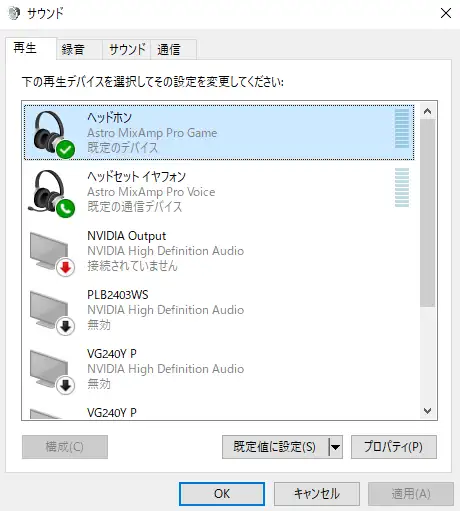Select the NVIDIA Output device name
The height and width of the screenshot is (511, 460).
click(126, 236)
